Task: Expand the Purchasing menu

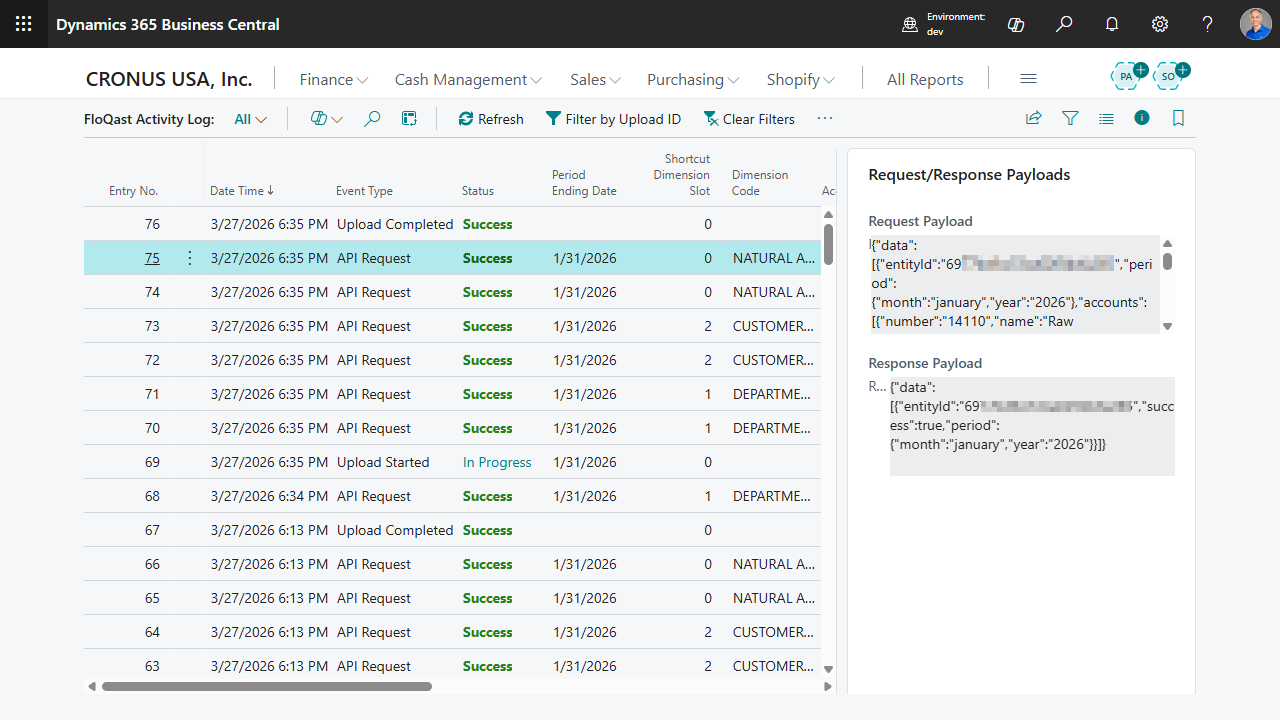Action: [693, 79]
